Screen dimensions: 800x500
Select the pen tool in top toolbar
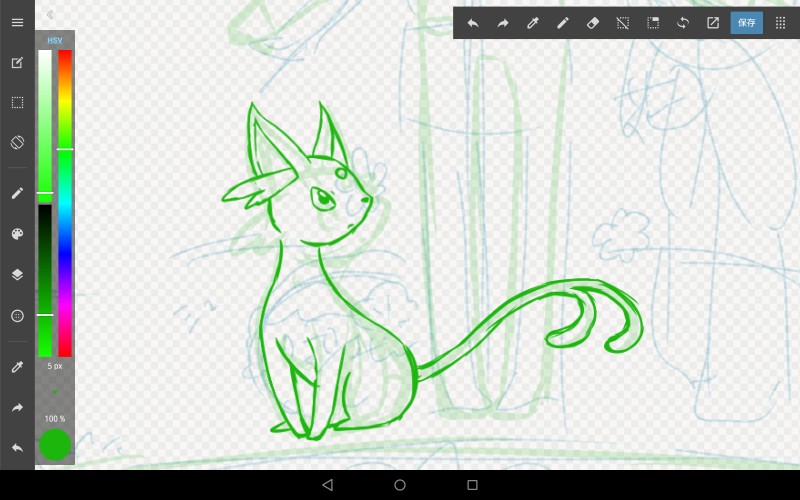click(563, 23)
